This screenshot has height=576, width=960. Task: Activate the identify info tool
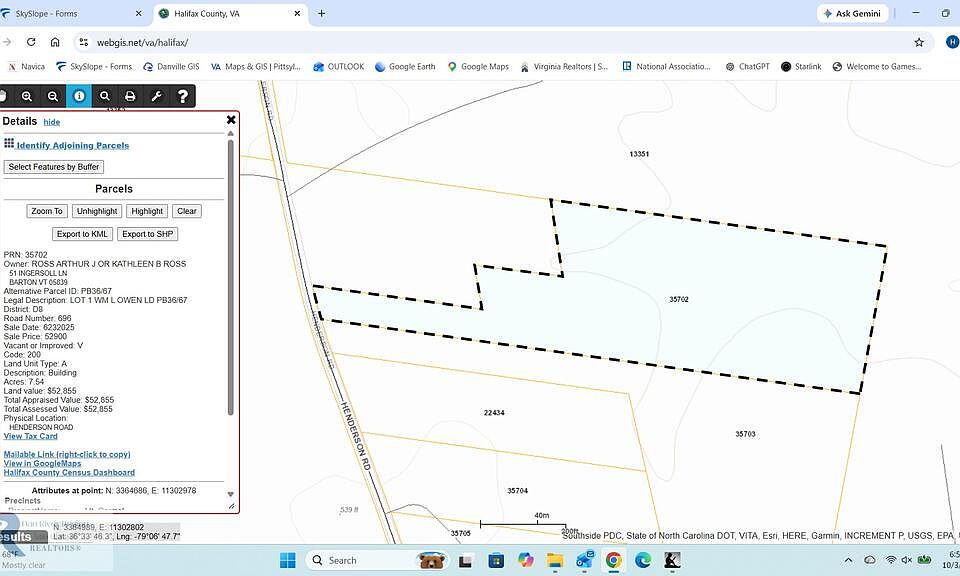pyautogui.click(x=79, y=96)
